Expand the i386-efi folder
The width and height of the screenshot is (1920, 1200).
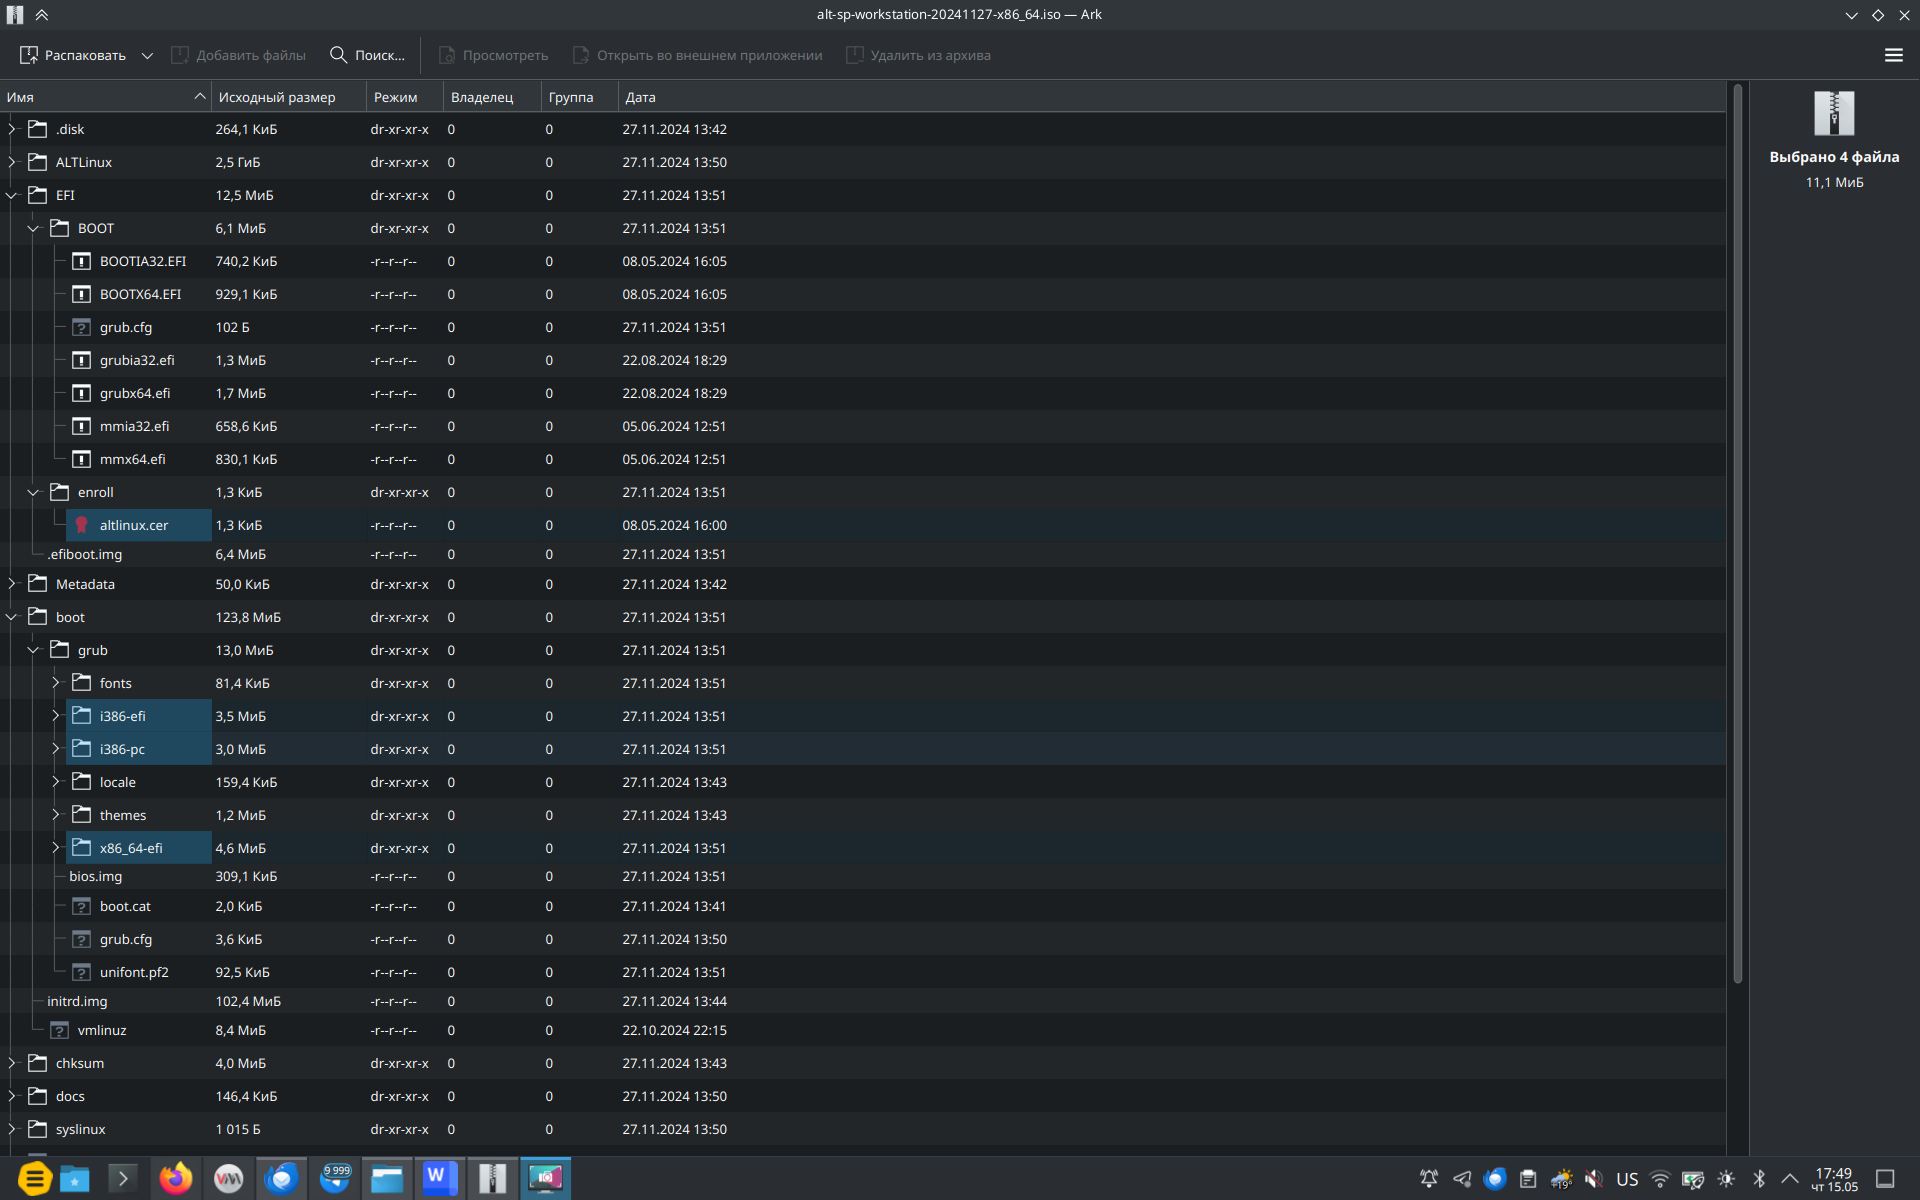click(x=56, y=716)
